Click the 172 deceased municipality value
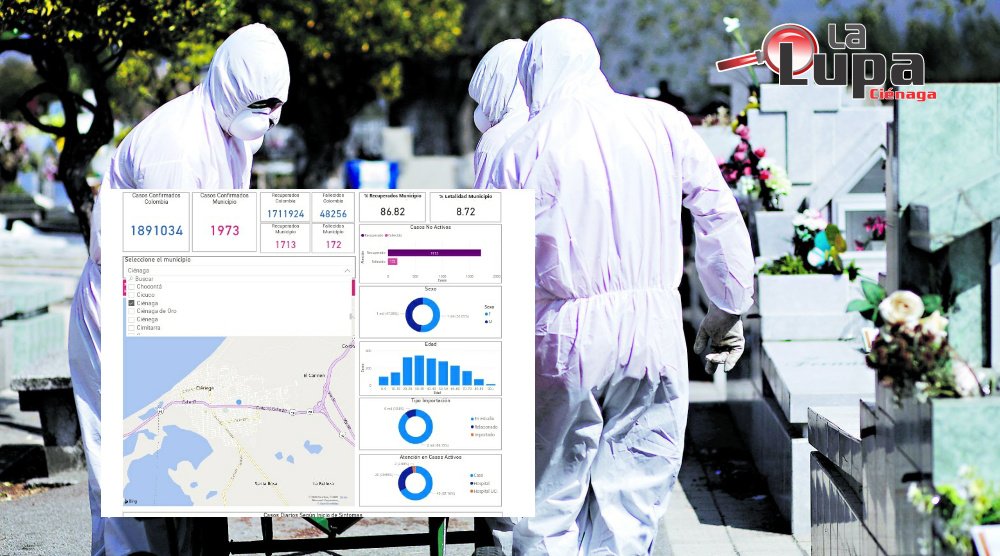The image size is (1000, 556). click(333, 244)
